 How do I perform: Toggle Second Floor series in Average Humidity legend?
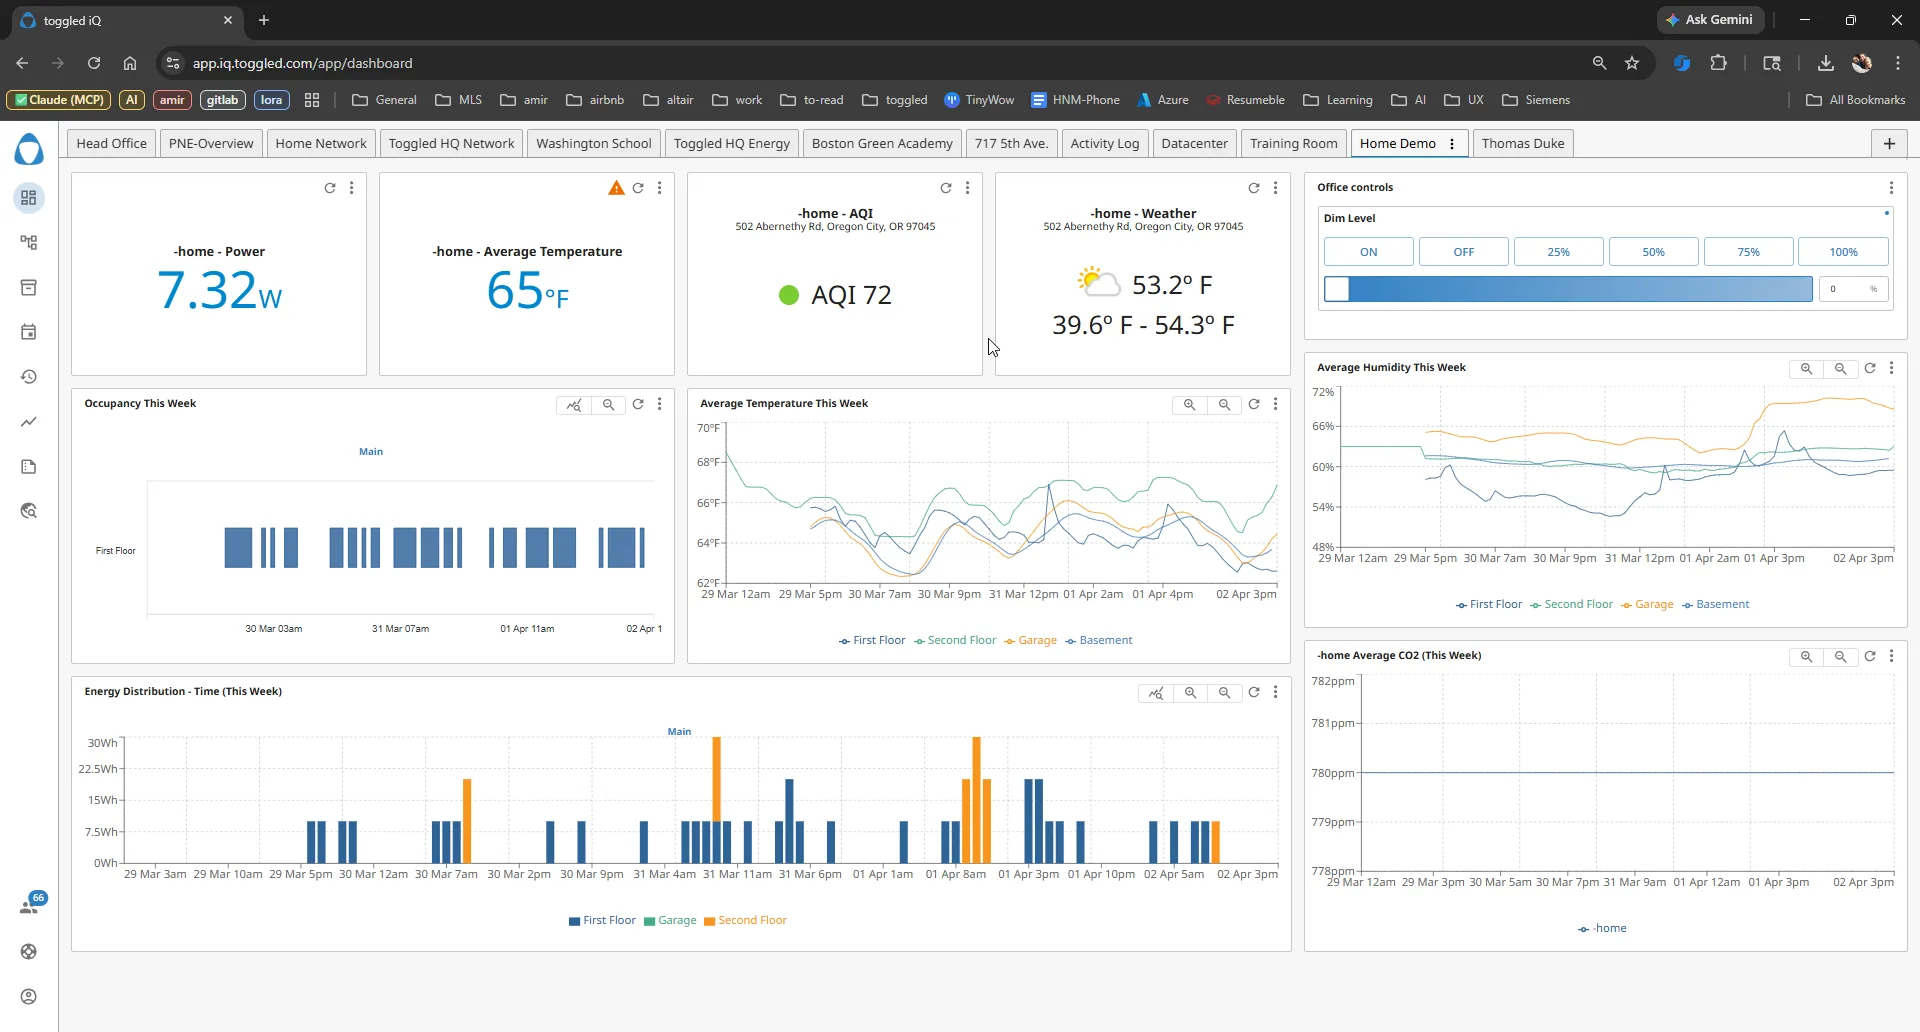pyautogui.click(x=1571, y=605)
